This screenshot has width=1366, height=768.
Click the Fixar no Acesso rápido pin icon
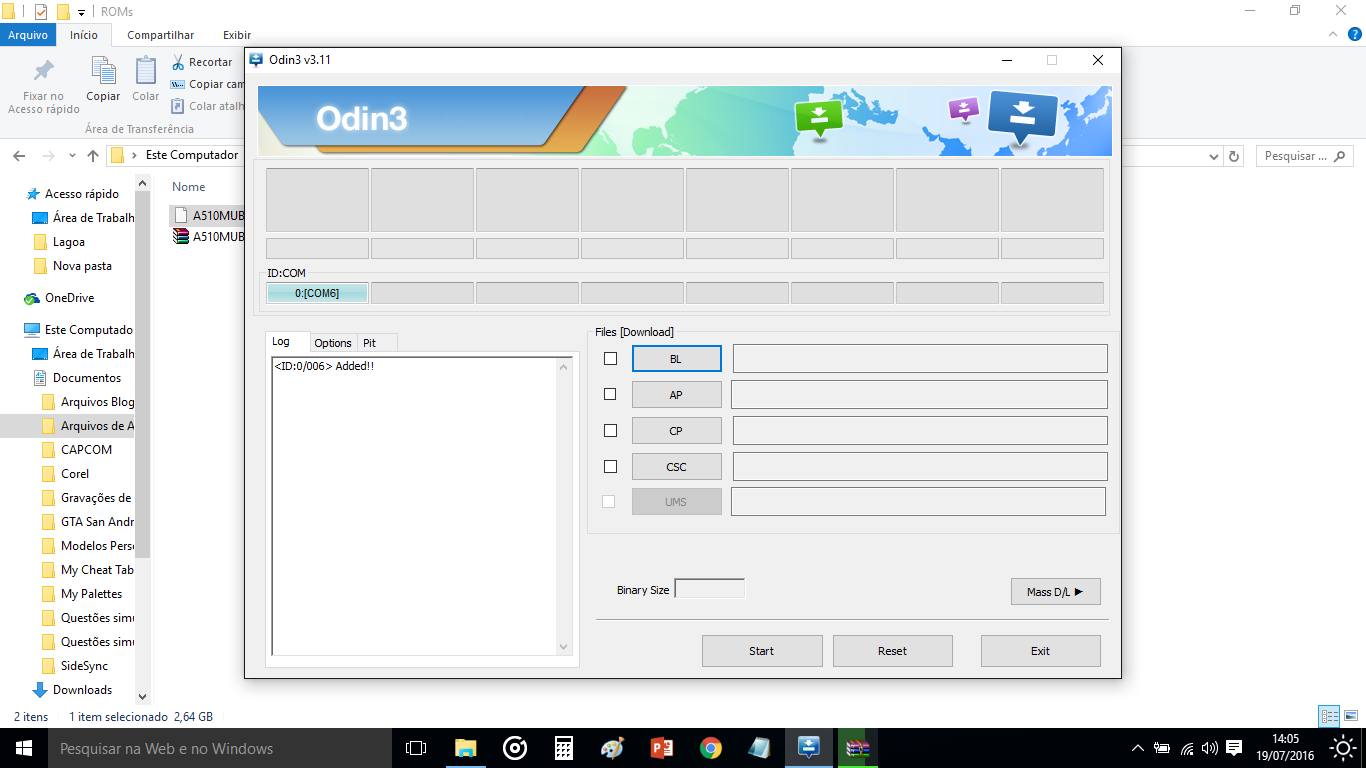44,72
